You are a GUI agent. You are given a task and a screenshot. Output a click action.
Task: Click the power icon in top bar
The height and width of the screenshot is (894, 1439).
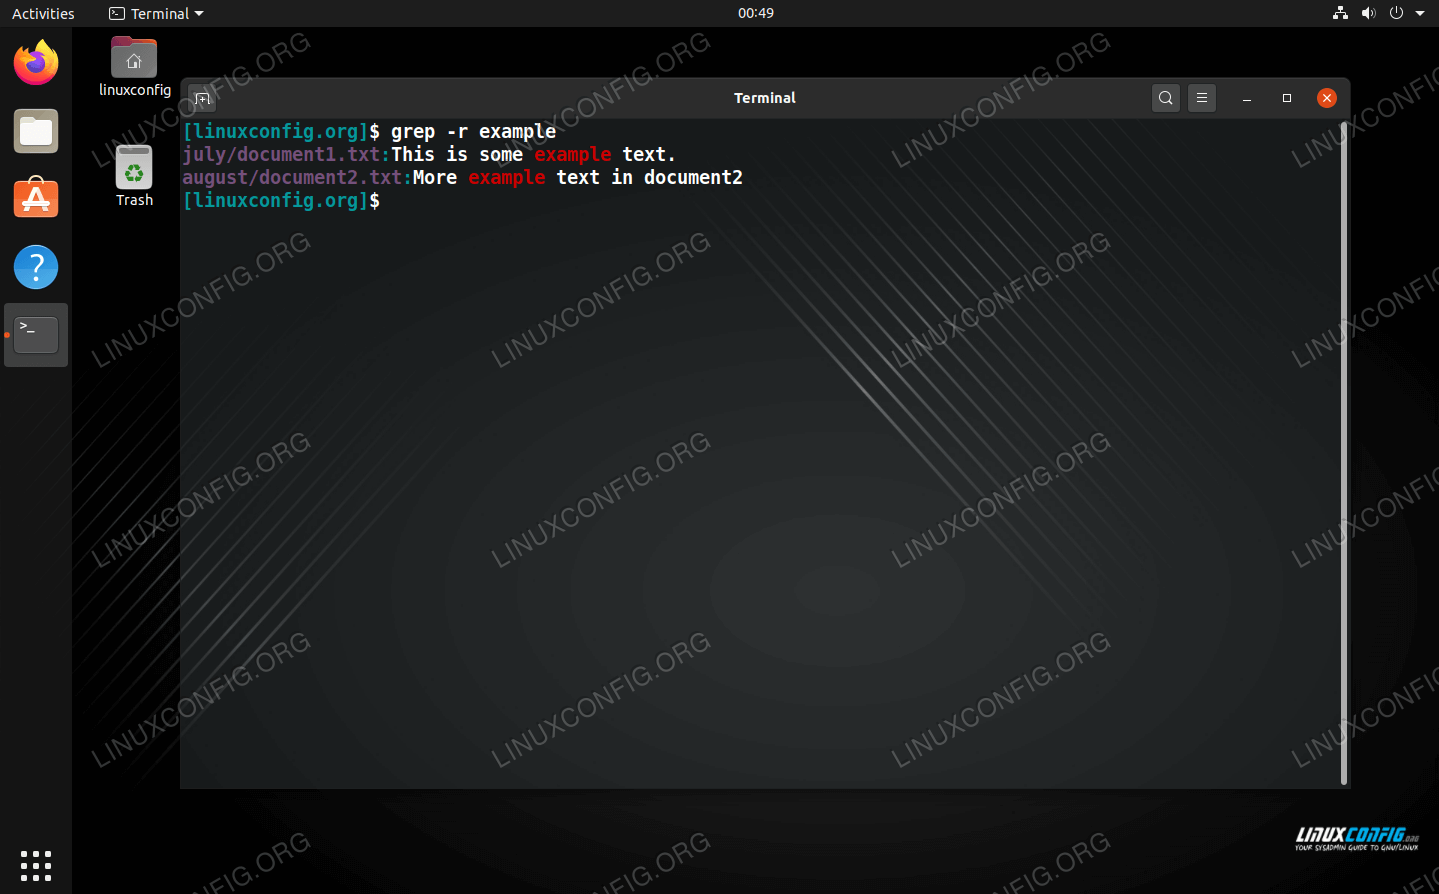[1396, 13]
